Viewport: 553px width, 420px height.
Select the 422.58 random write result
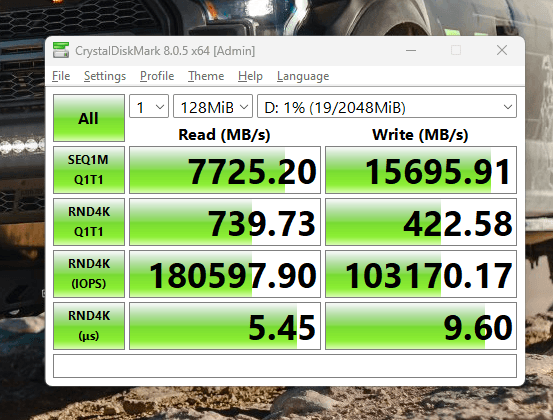coord(421,222)
